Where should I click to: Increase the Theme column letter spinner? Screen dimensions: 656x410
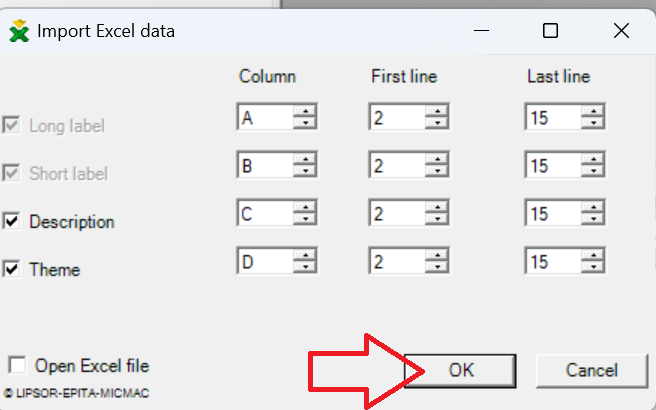coord(305,255)
